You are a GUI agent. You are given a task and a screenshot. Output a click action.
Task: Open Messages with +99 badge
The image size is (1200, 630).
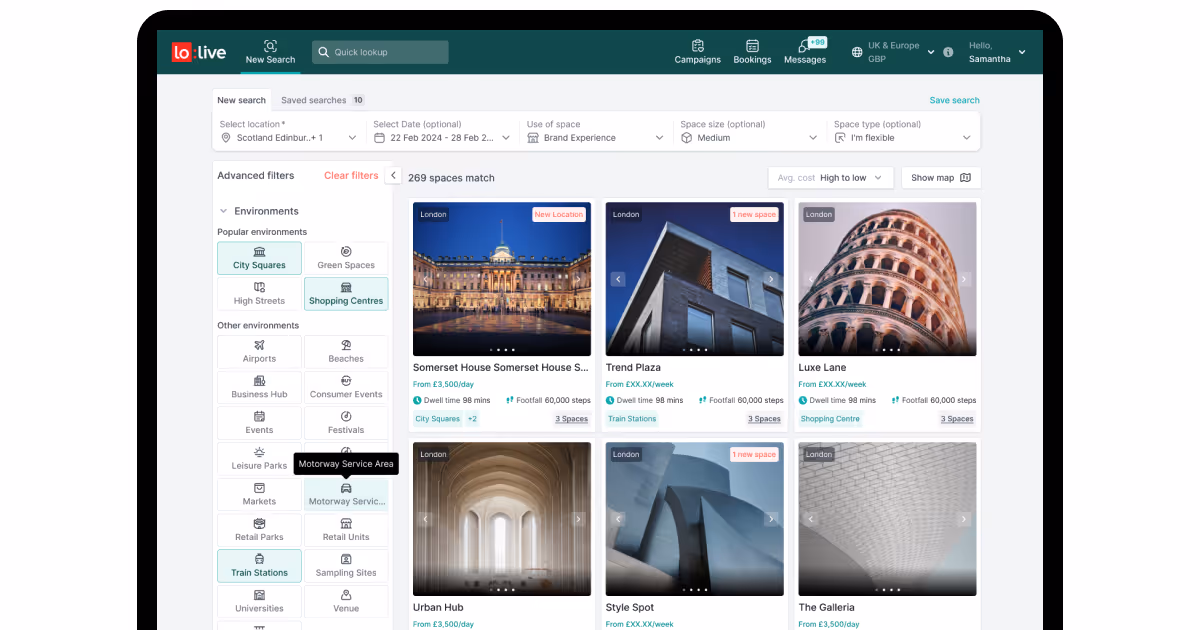pos(805,52)
